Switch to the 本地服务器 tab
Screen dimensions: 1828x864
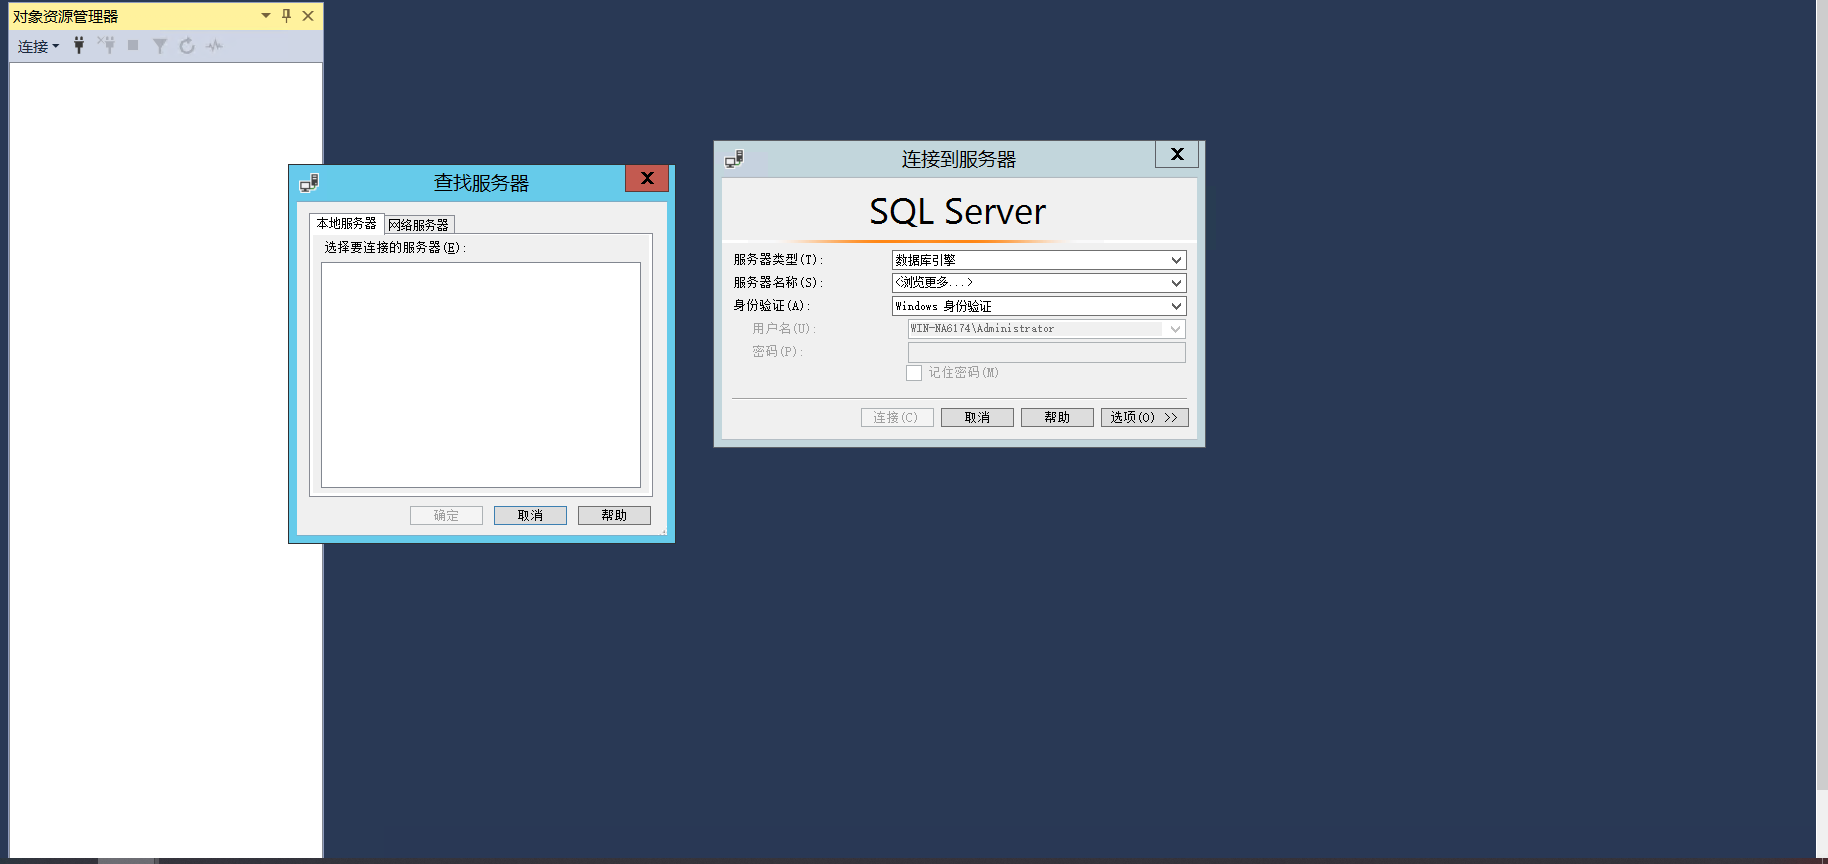coord(346,223)
